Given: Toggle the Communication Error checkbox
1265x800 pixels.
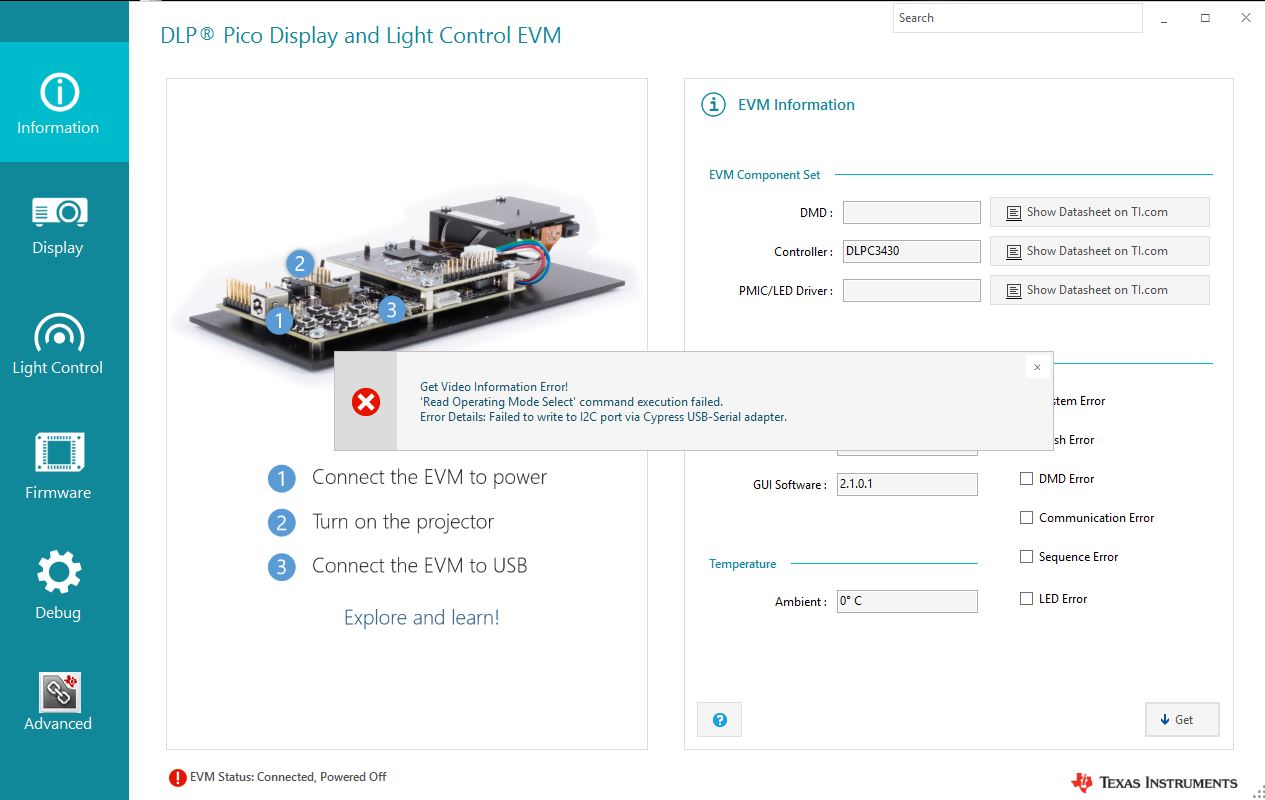Looking at the screenshot, I should click(1026, 518).
